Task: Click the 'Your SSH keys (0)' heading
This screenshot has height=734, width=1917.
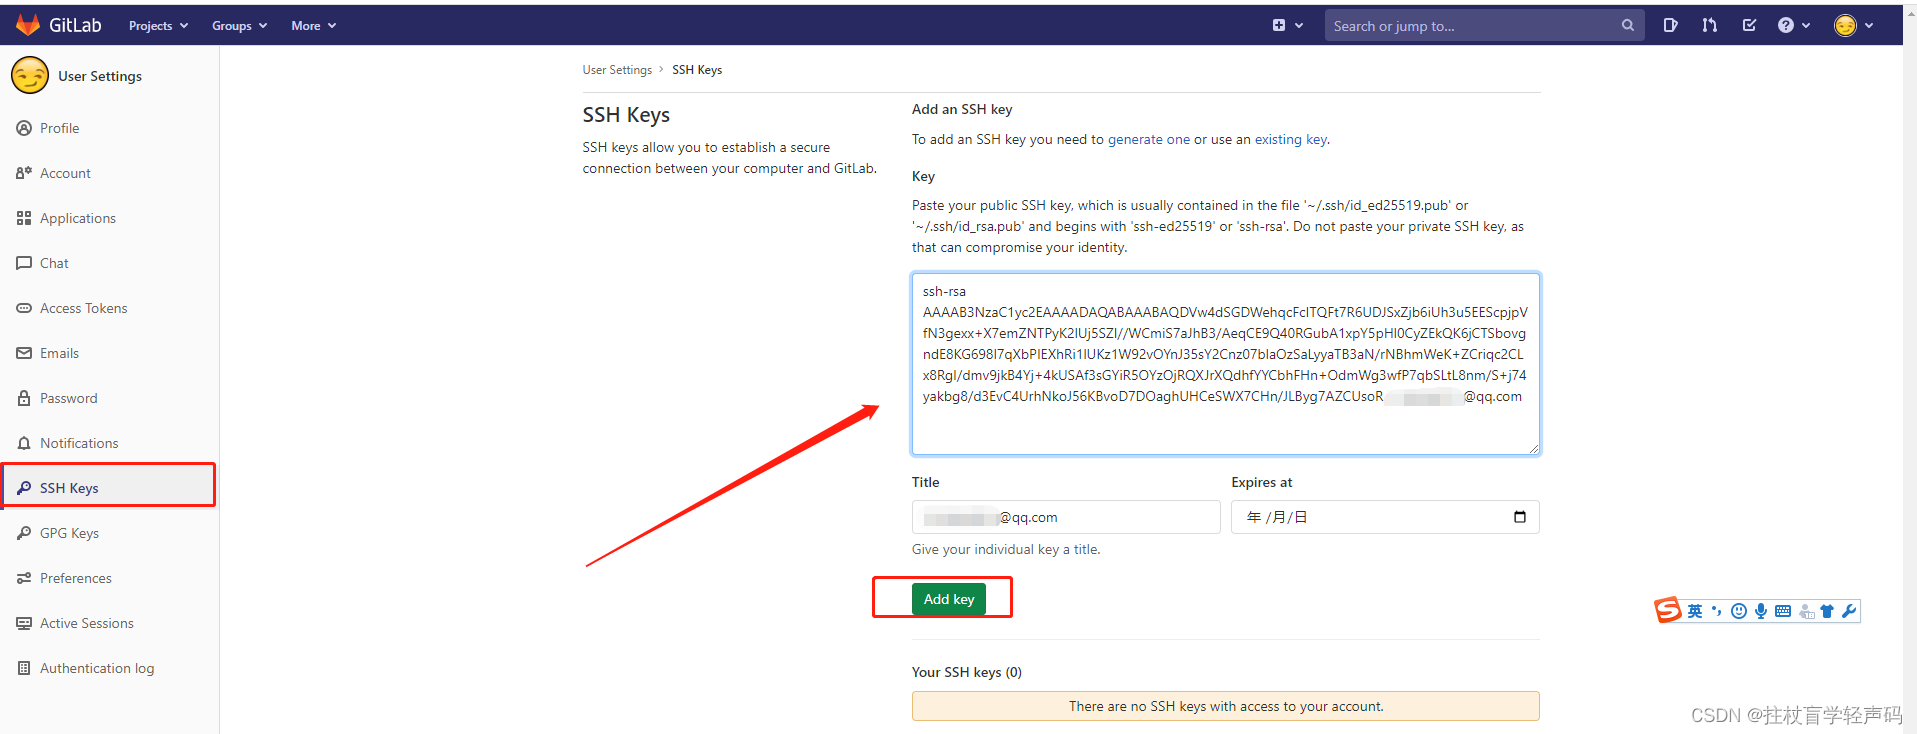Action: click(x=967, y=672)
